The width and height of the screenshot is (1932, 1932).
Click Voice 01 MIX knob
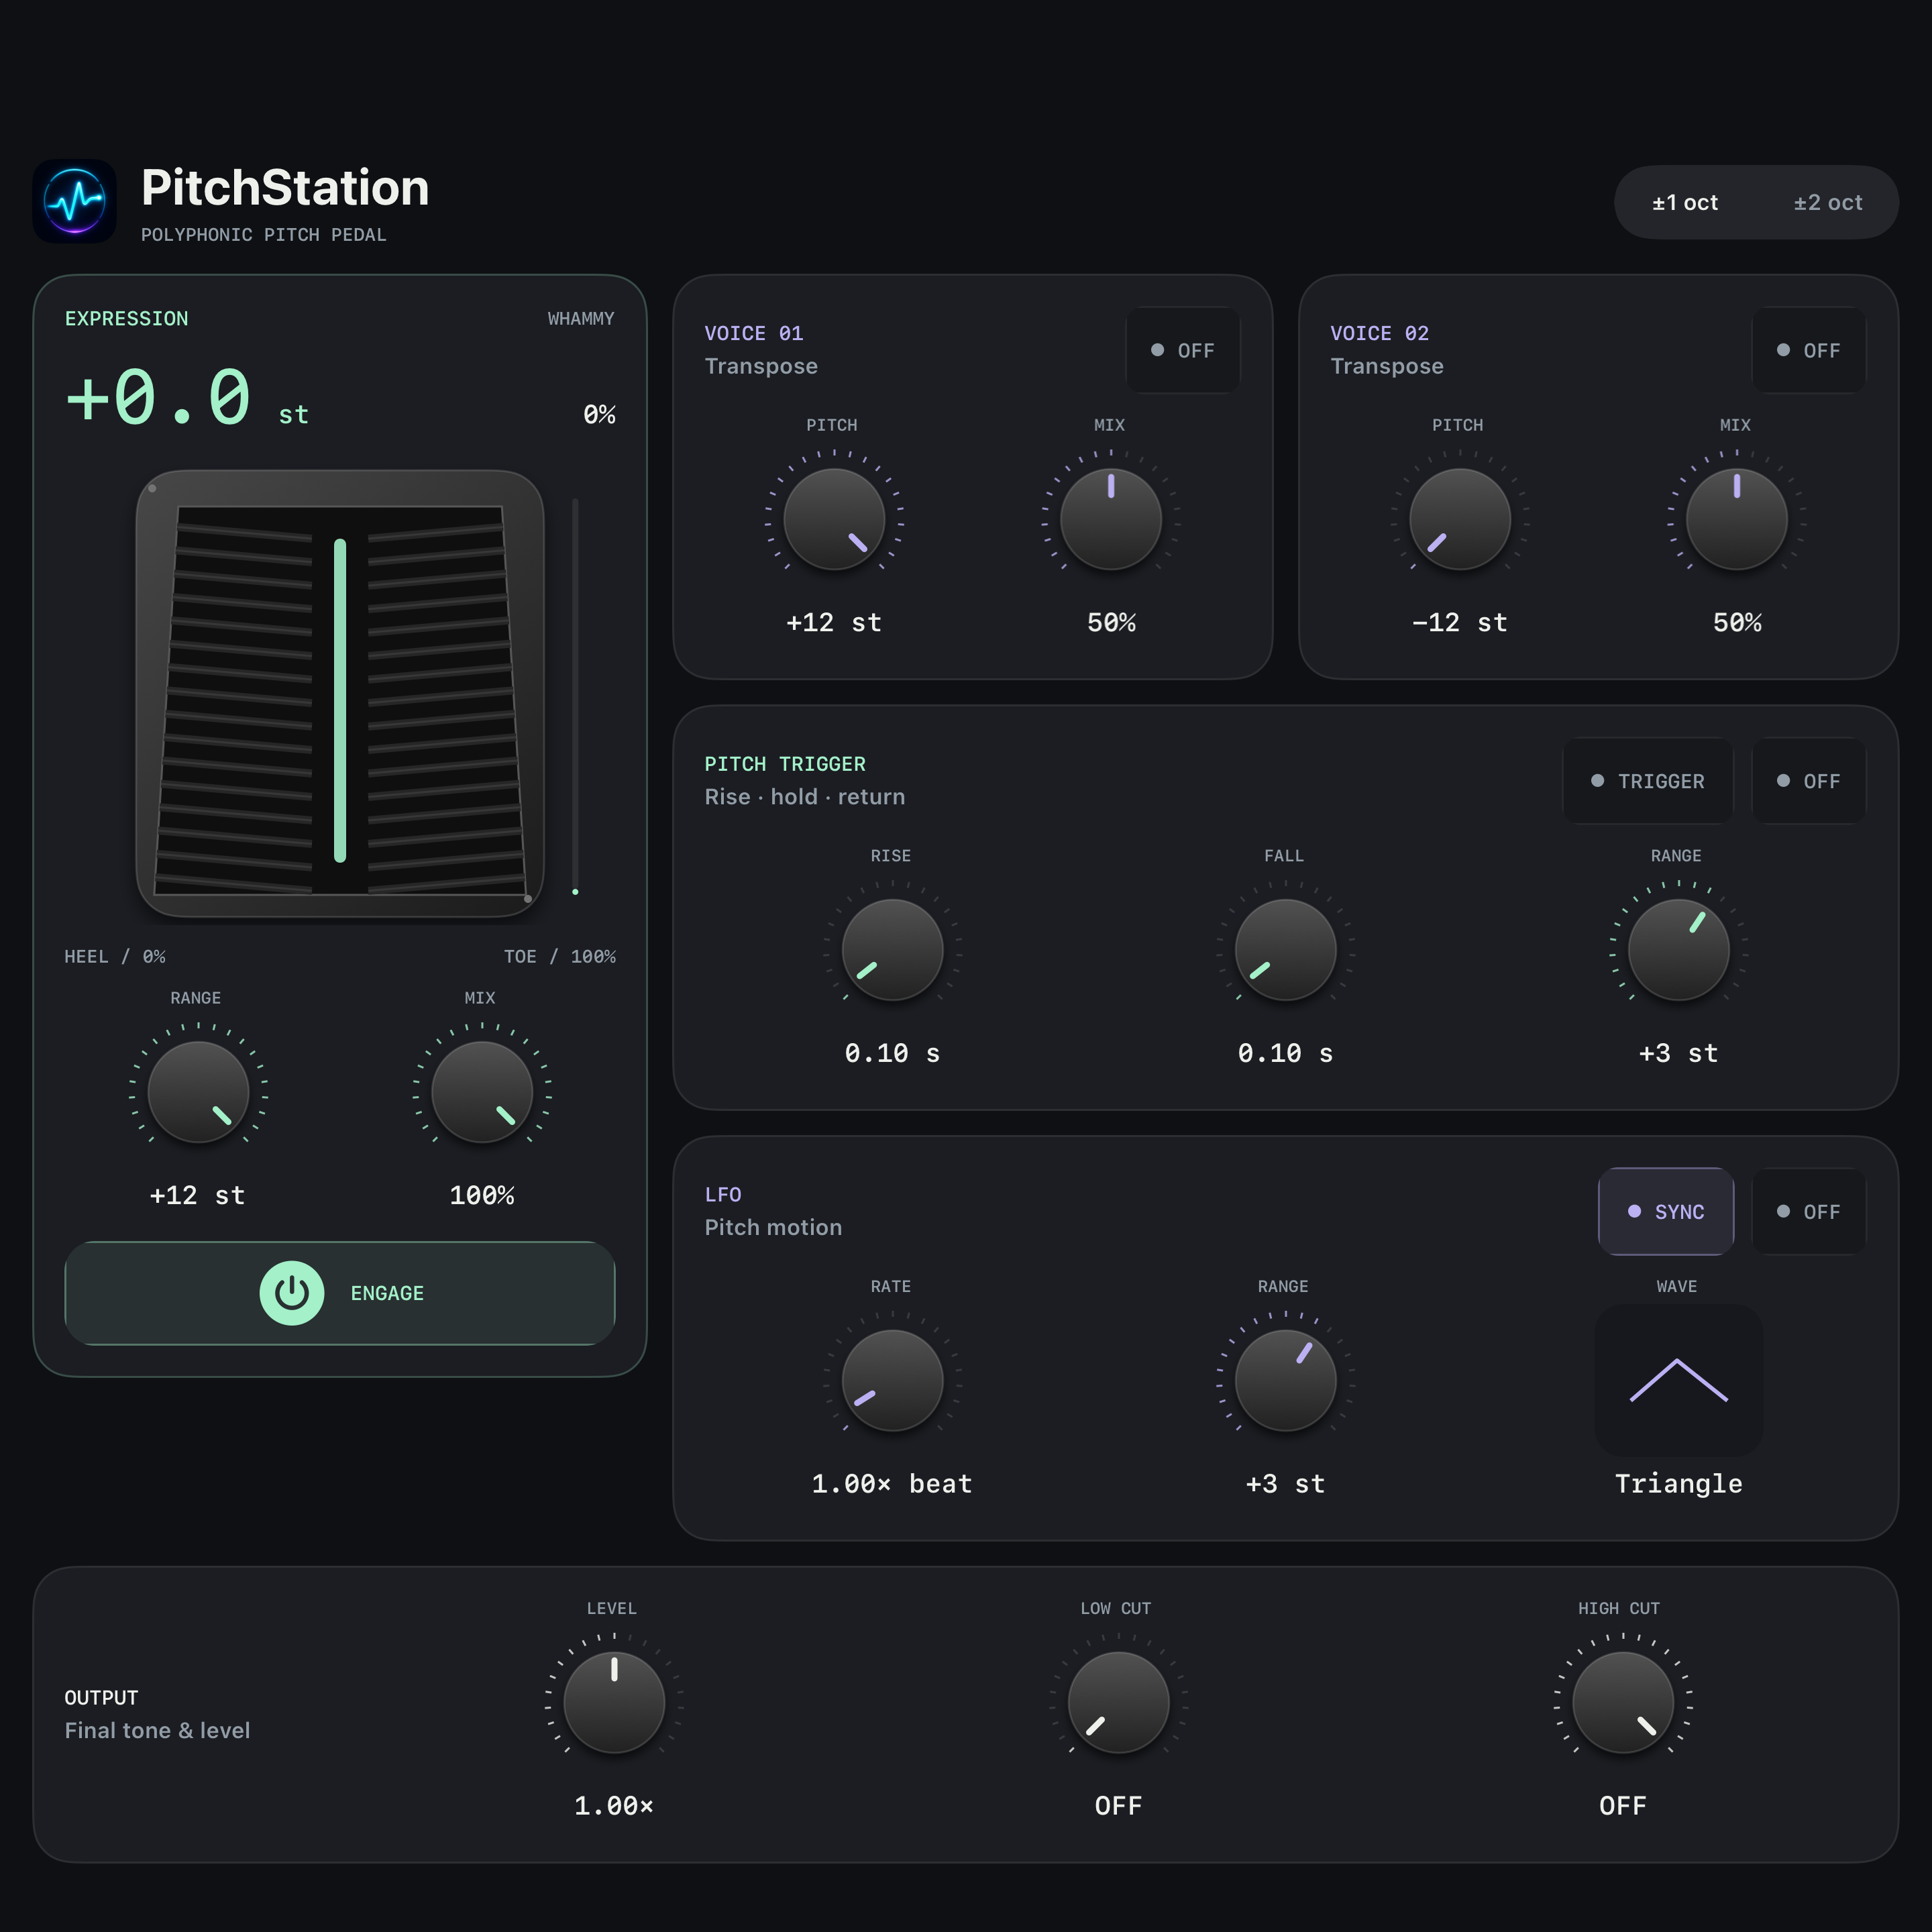[1111, 519]
